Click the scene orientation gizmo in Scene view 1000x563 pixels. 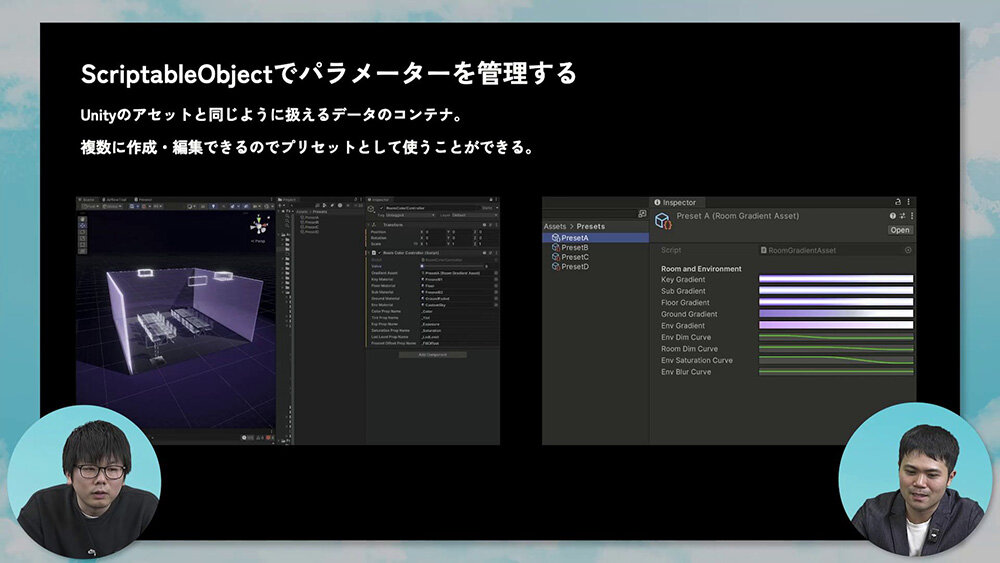(258, 226)
